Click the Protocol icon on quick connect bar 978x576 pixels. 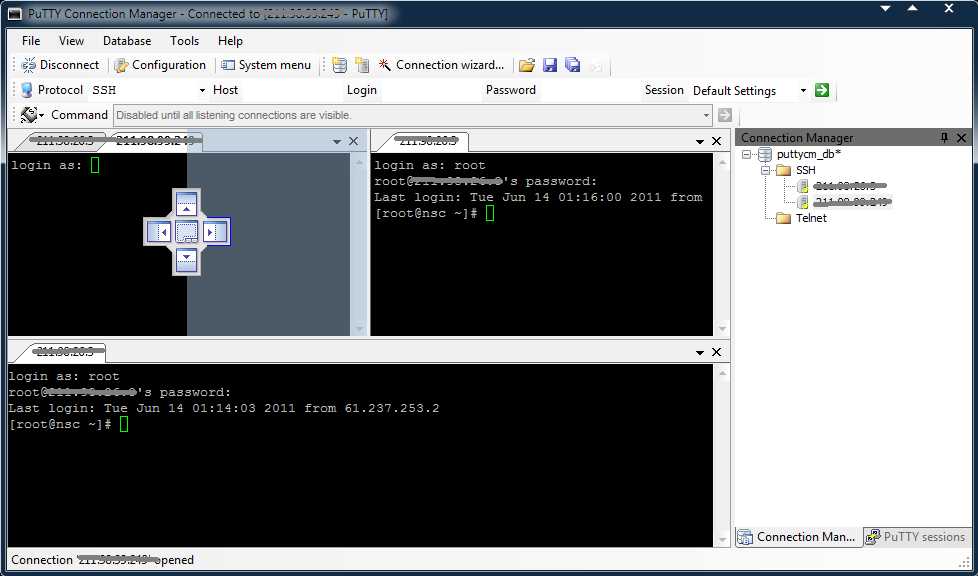[27, 90]
